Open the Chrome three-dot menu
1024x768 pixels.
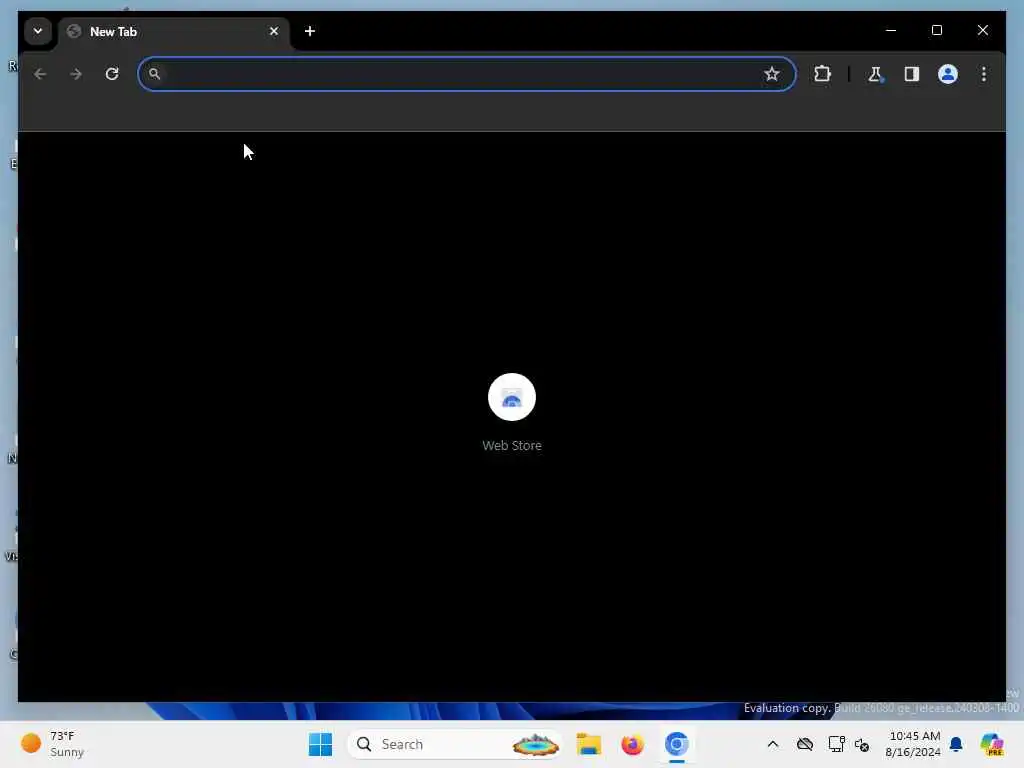click(x=984, y=74)
